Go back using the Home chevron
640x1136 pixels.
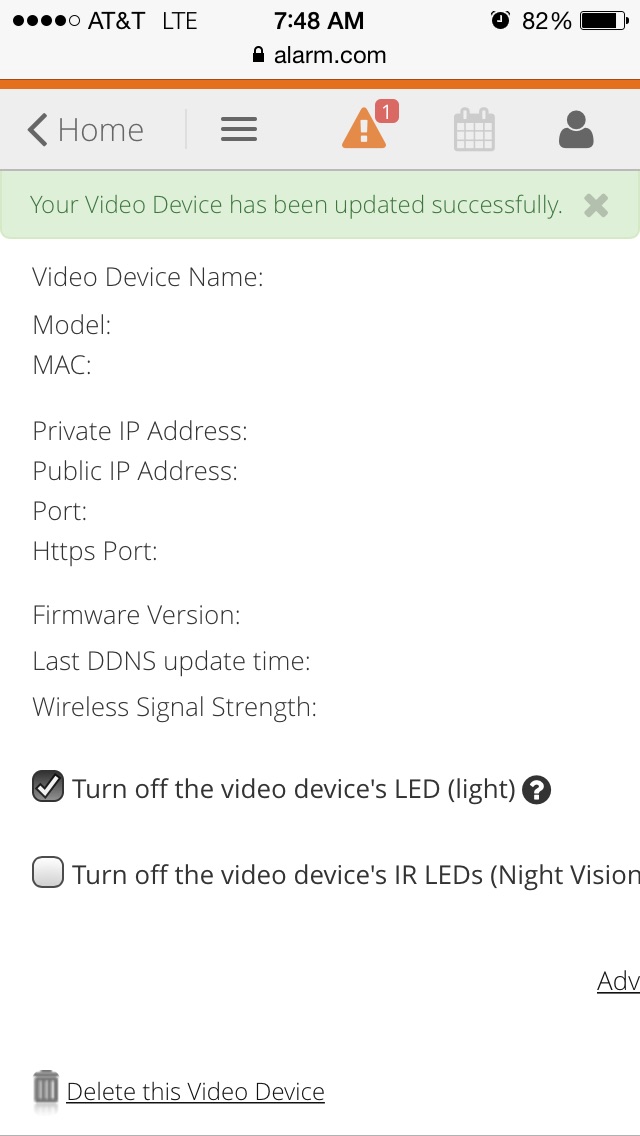(38, 130)
